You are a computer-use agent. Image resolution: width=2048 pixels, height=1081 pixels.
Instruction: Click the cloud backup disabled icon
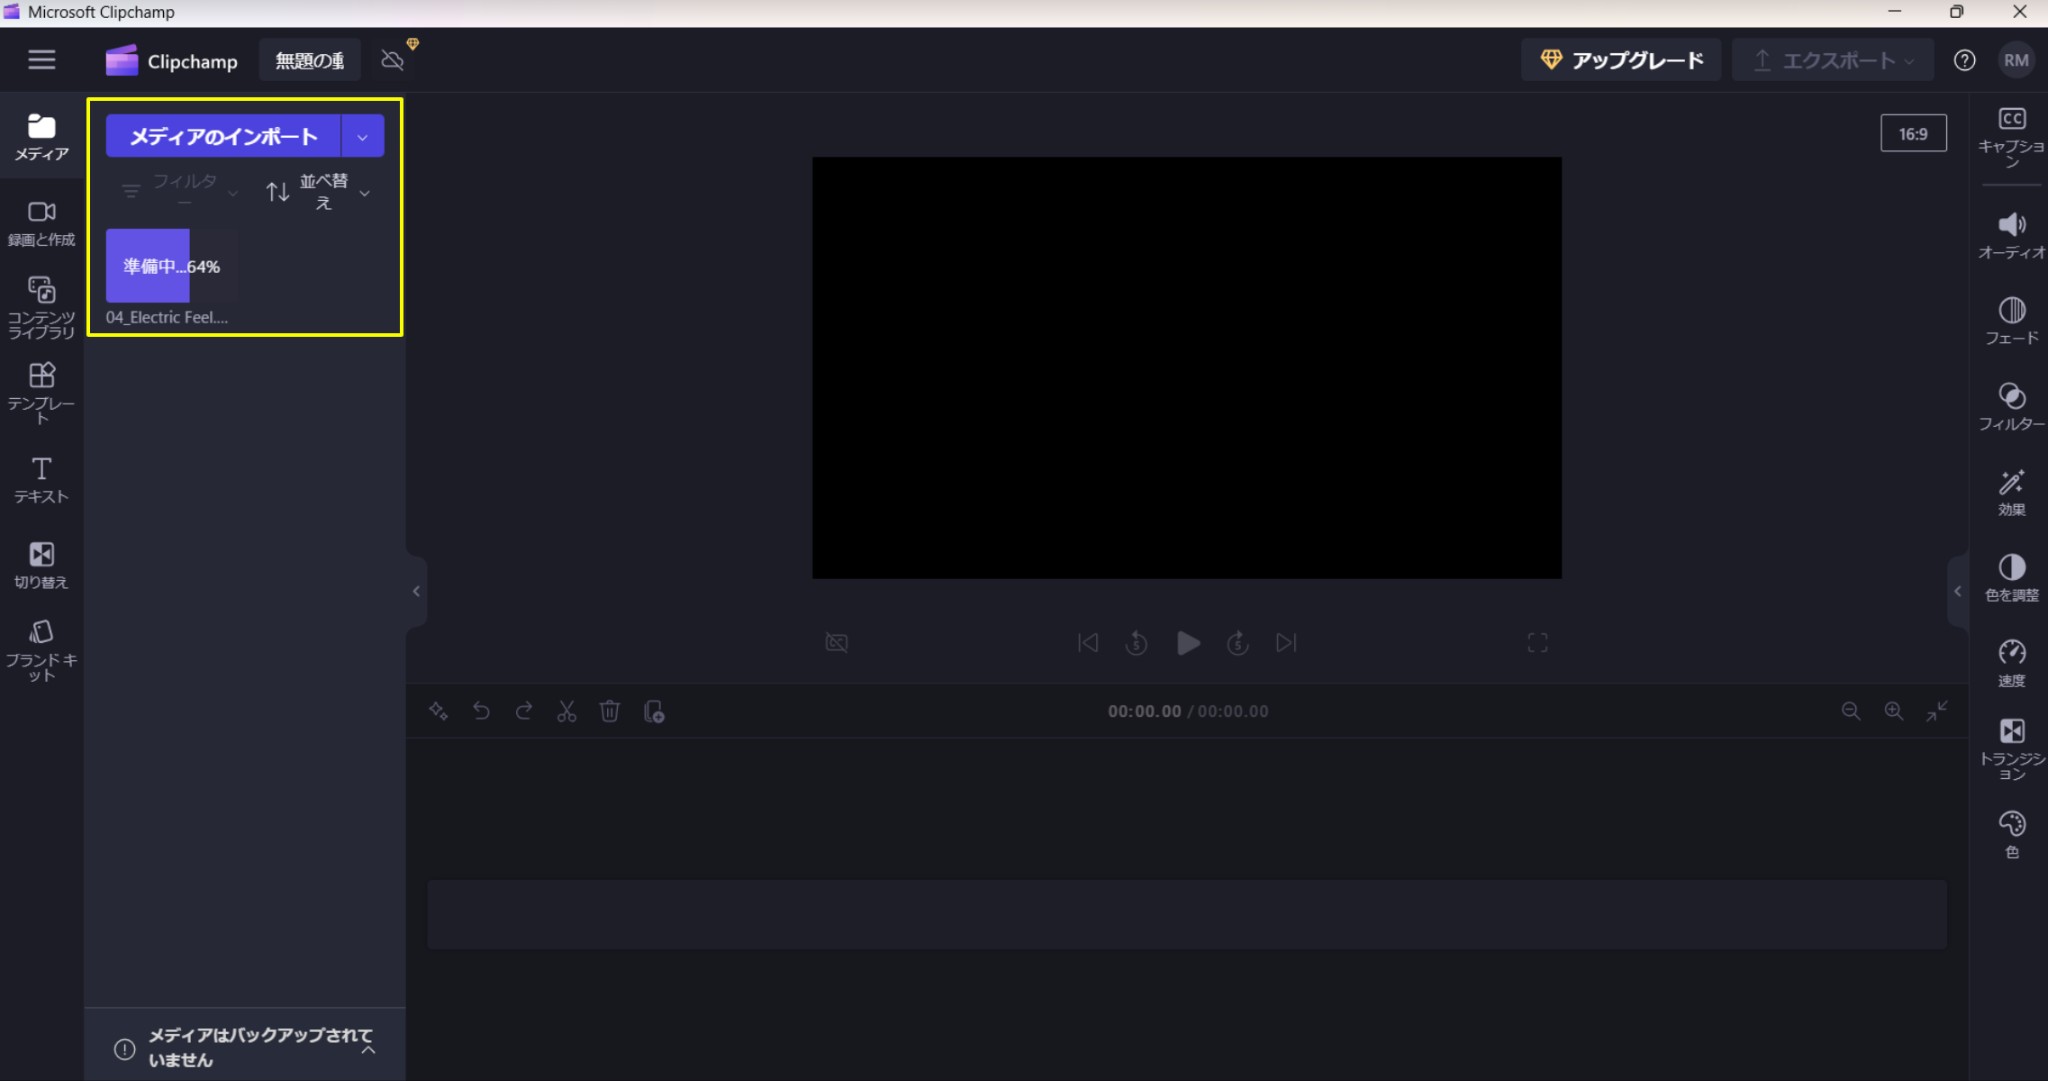392,60
